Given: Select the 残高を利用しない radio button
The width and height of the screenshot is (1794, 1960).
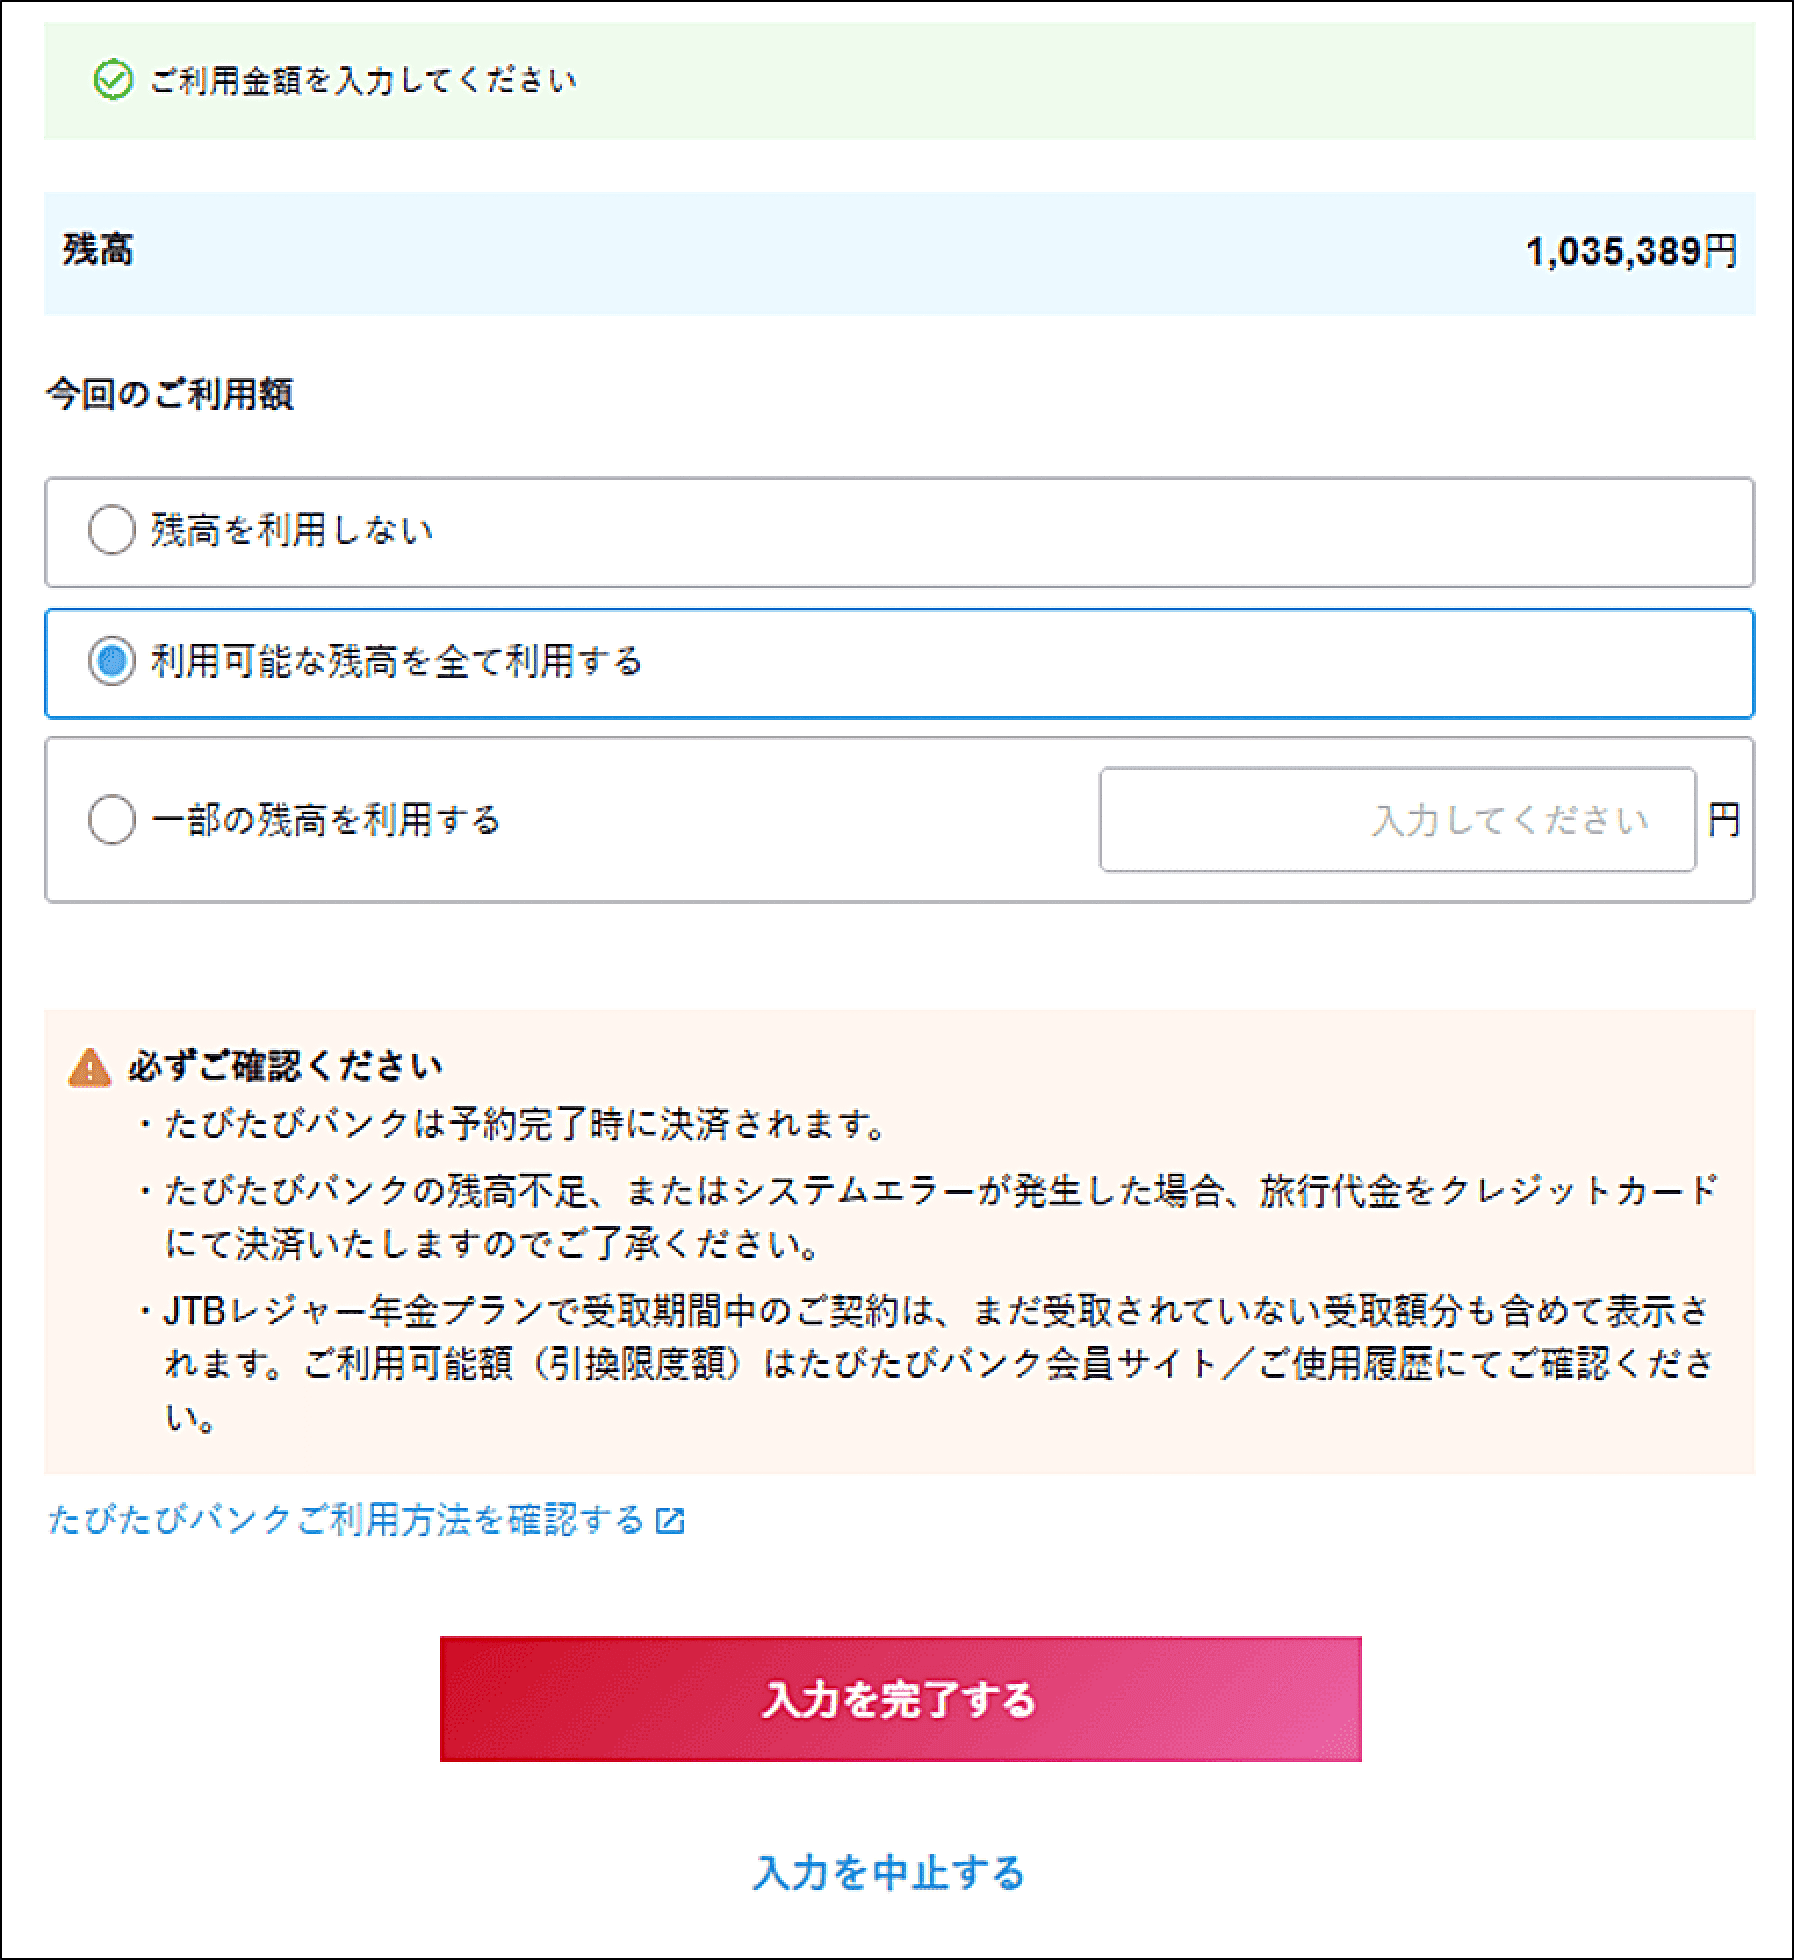Looking at the screenshot, I should (x=112, y=530).
